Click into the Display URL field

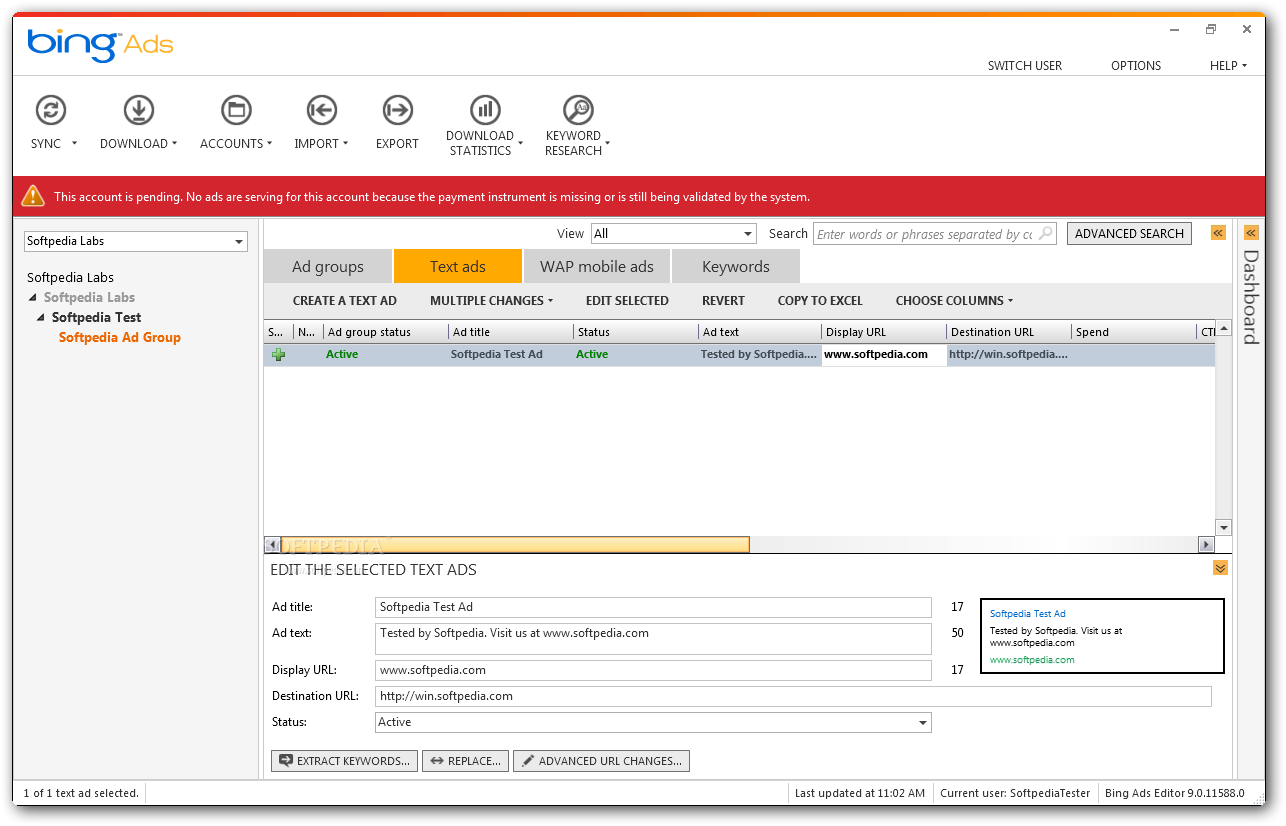tap(653, 670)
